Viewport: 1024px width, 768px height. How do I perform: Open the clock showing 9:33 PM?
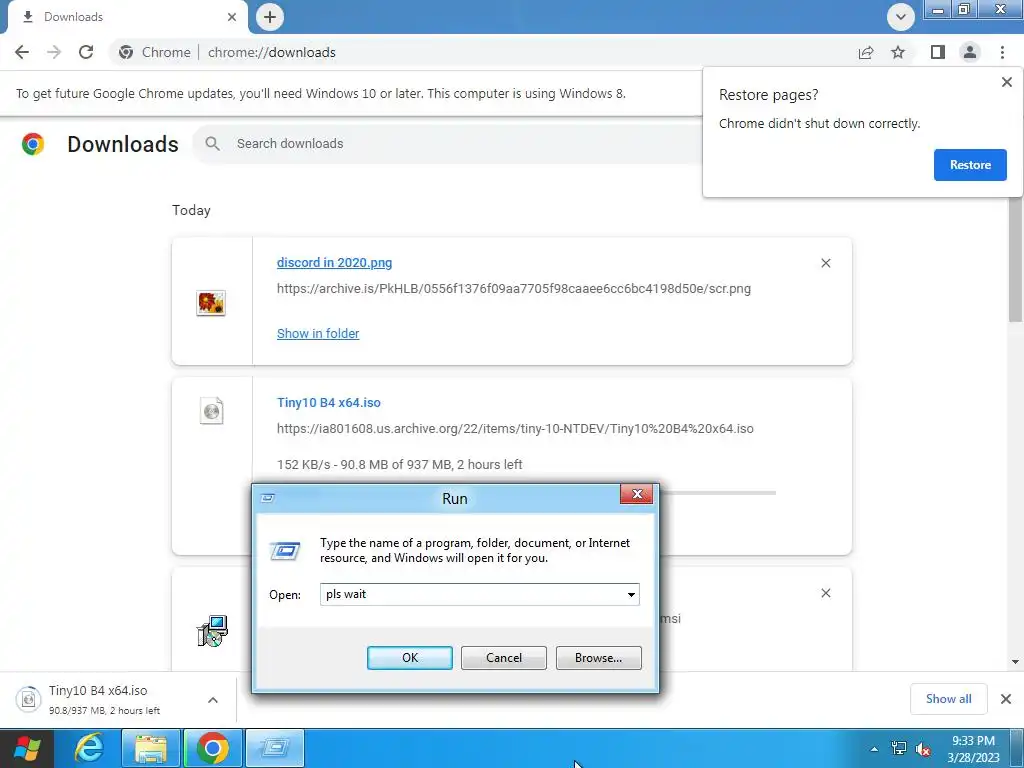pos(973,749)
